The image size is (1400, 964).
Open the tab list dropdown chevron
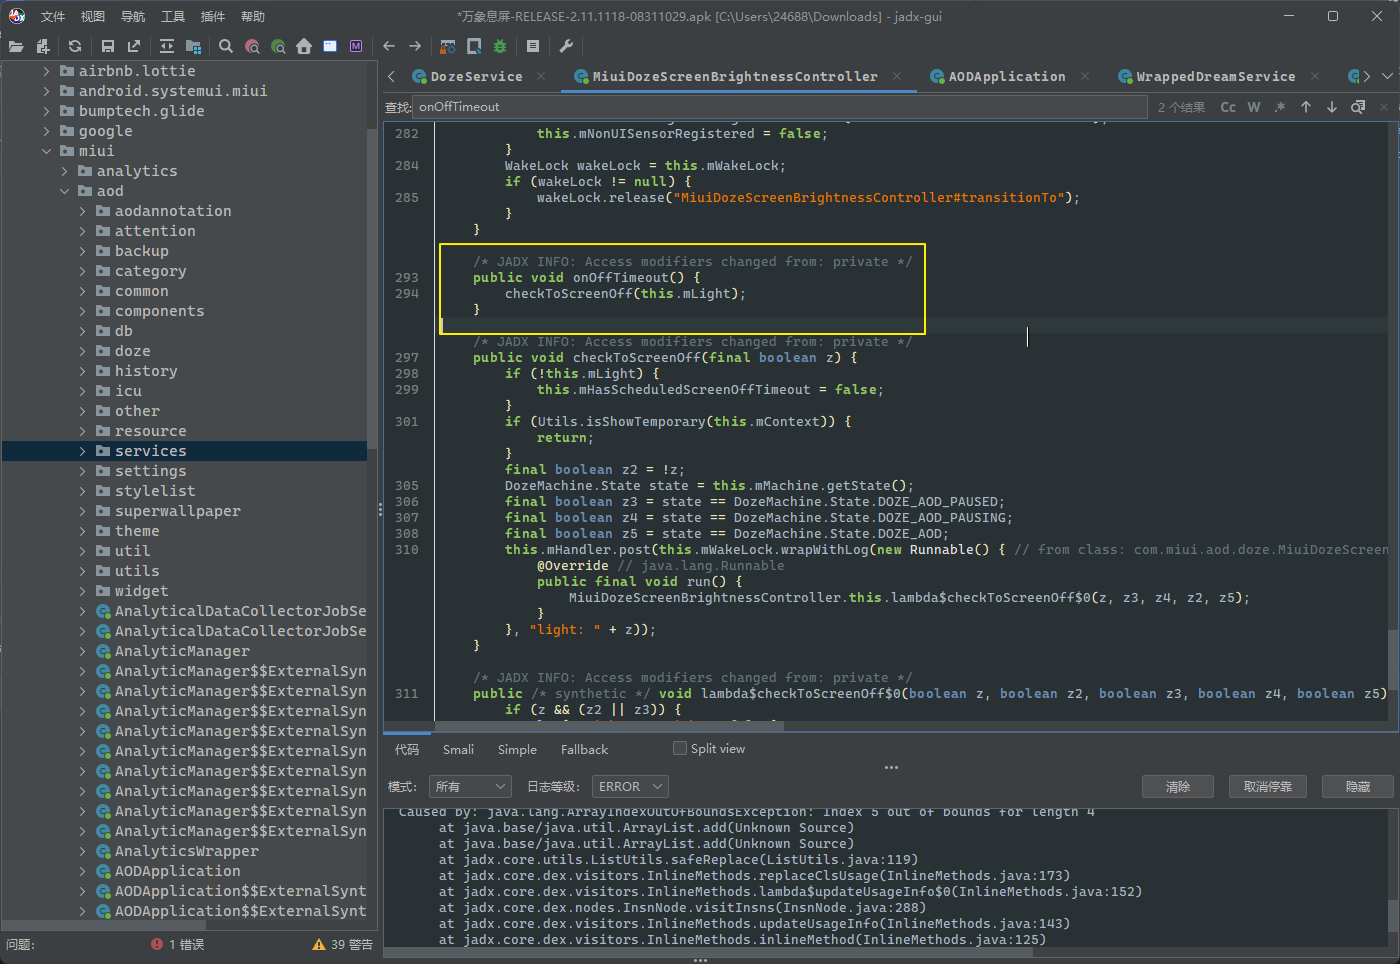pos(1387,76)
